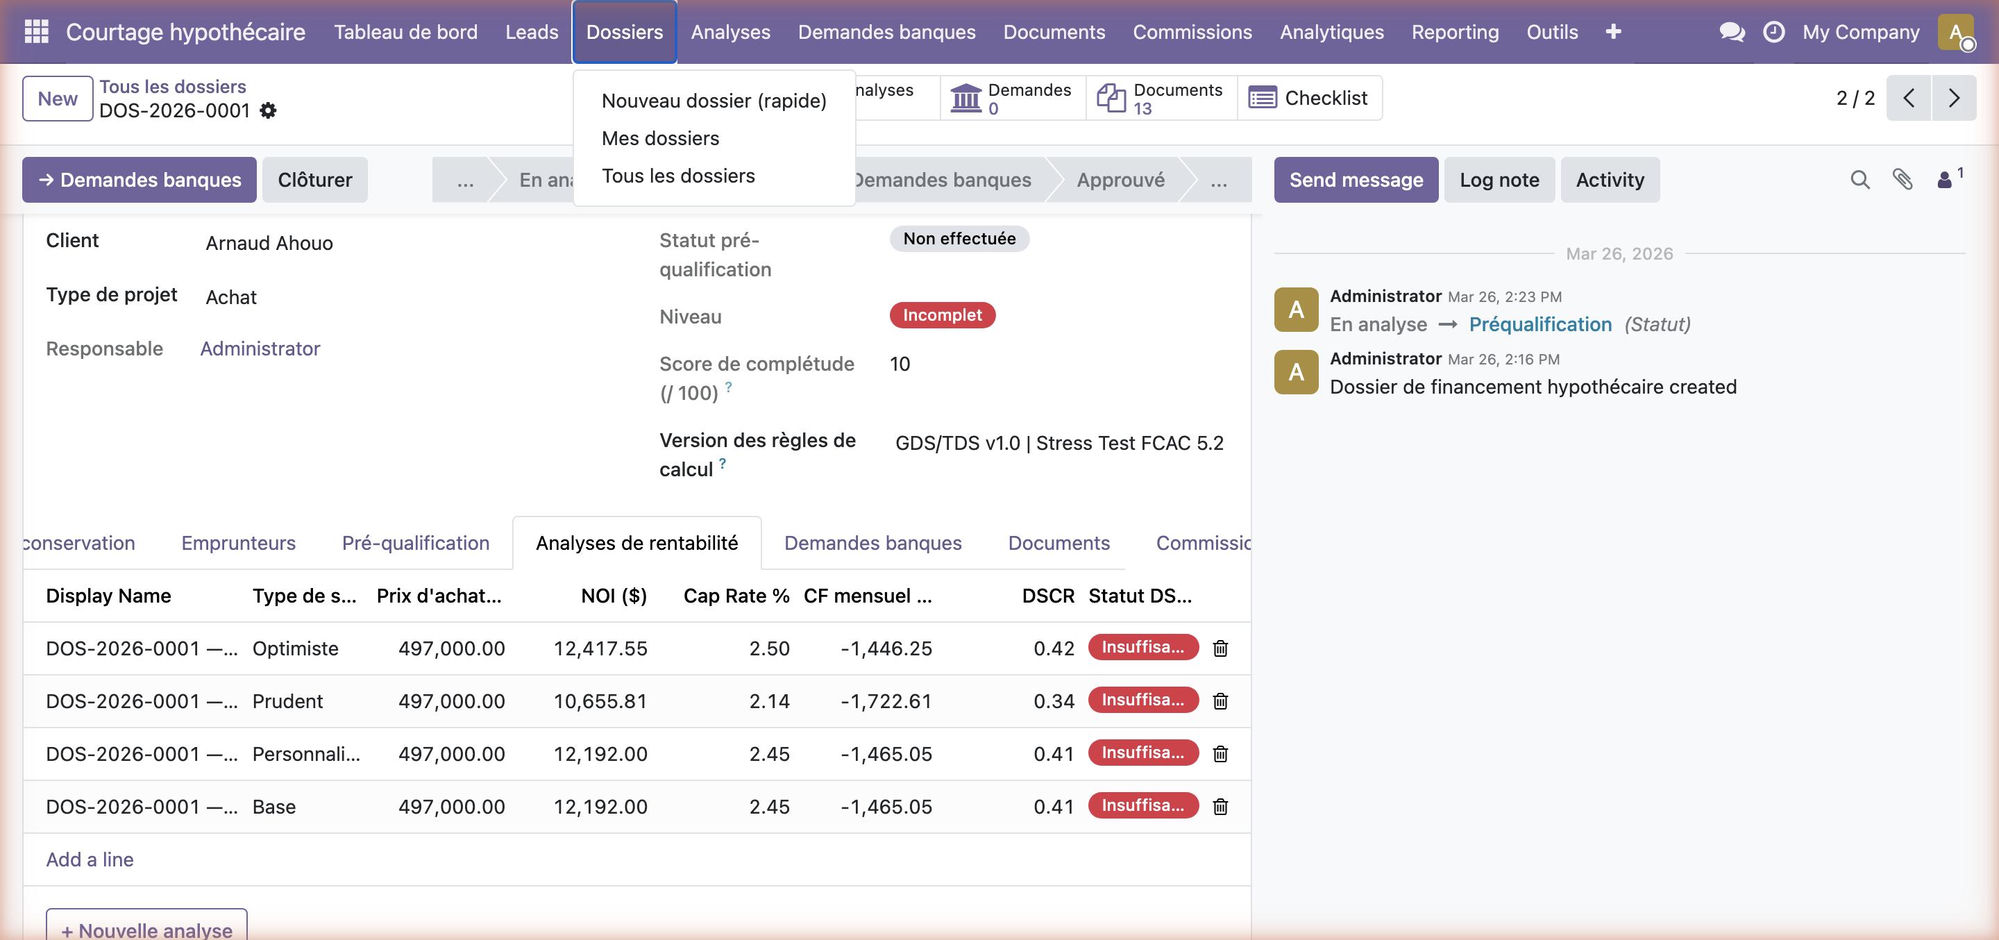The image size is (1999, 940).
Task: Click Add a line link
Action: pyautogui.click(x=89, y=860)
